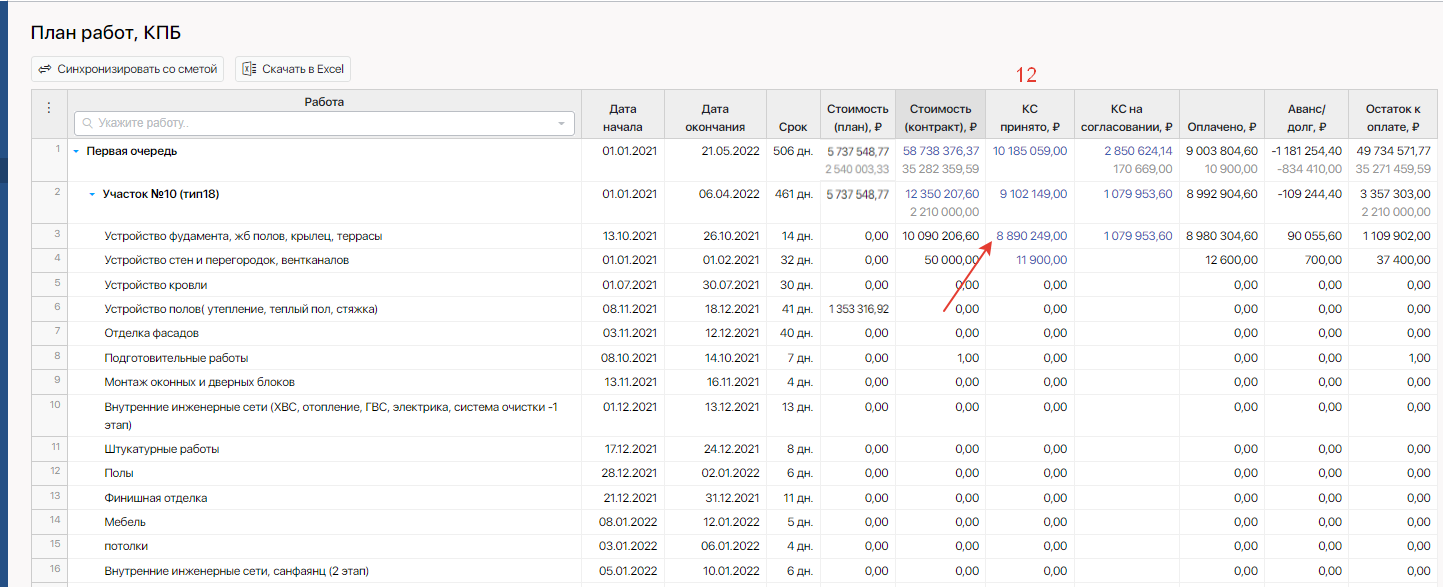Collapse the Участок №10 (тип18) section
Screen dimensions: 1443x587
[92, 195]
